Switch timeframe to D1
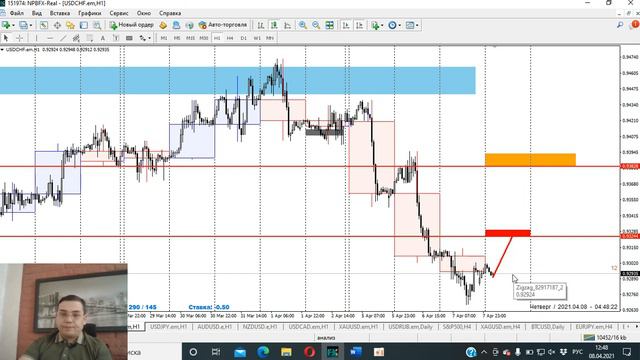The image size is (640, 360). click(244, 38)
